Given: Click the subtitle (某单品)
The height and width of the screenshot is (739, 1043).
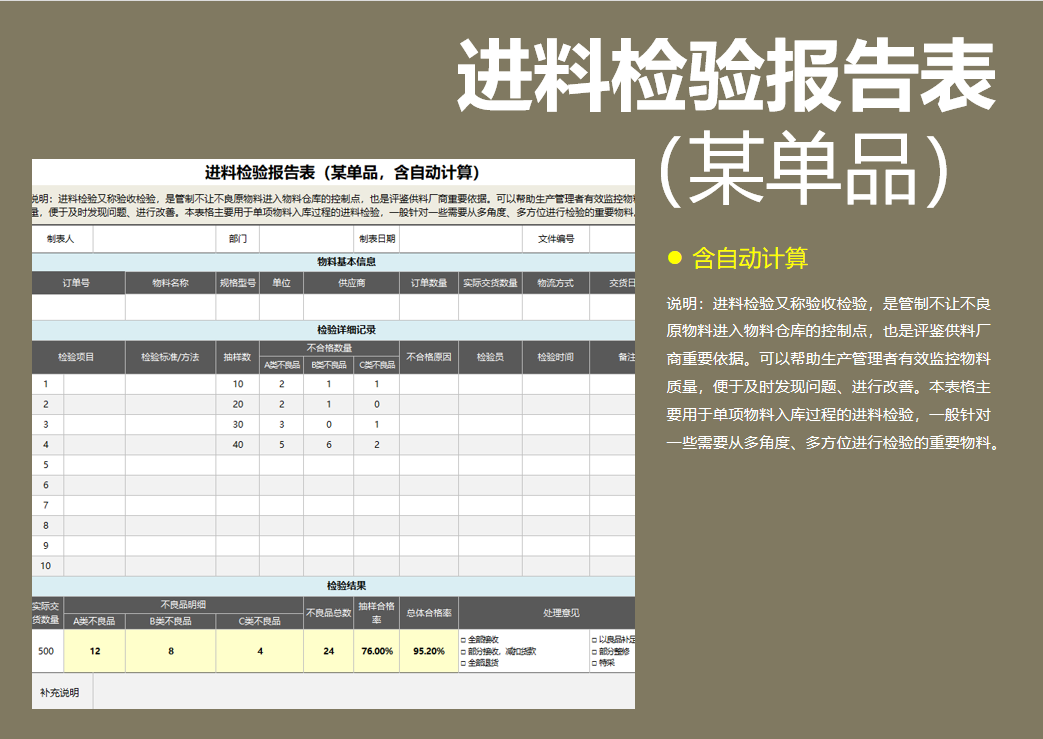Looking at the screenshot, I should (806, 169).
